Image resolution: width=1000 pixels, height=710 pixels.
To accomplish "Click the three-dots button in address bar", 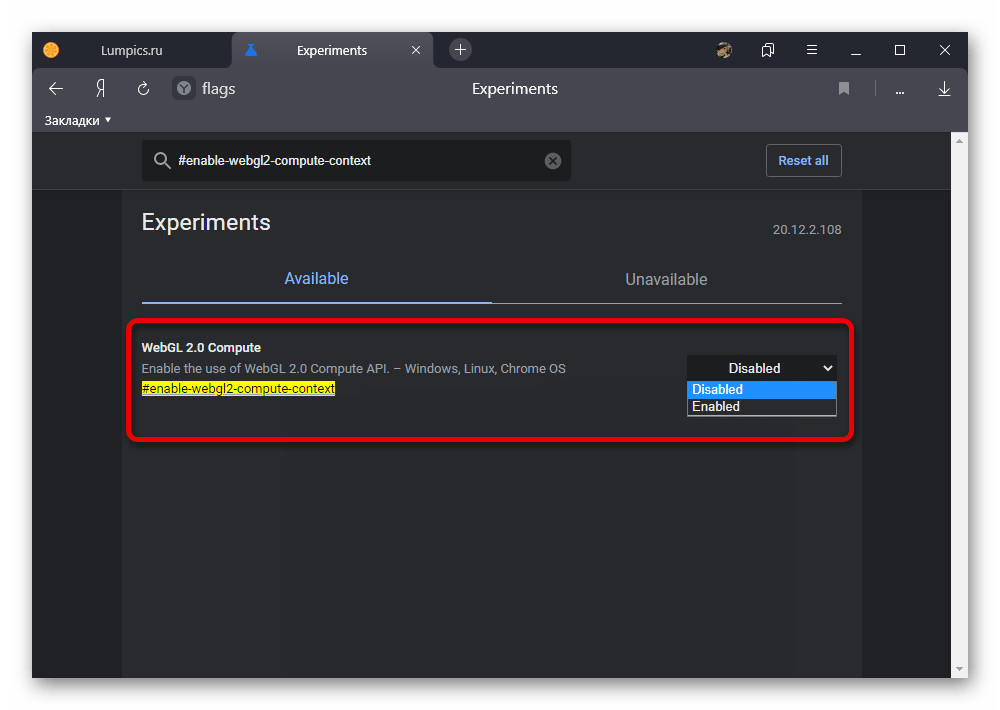I will 900,90.
